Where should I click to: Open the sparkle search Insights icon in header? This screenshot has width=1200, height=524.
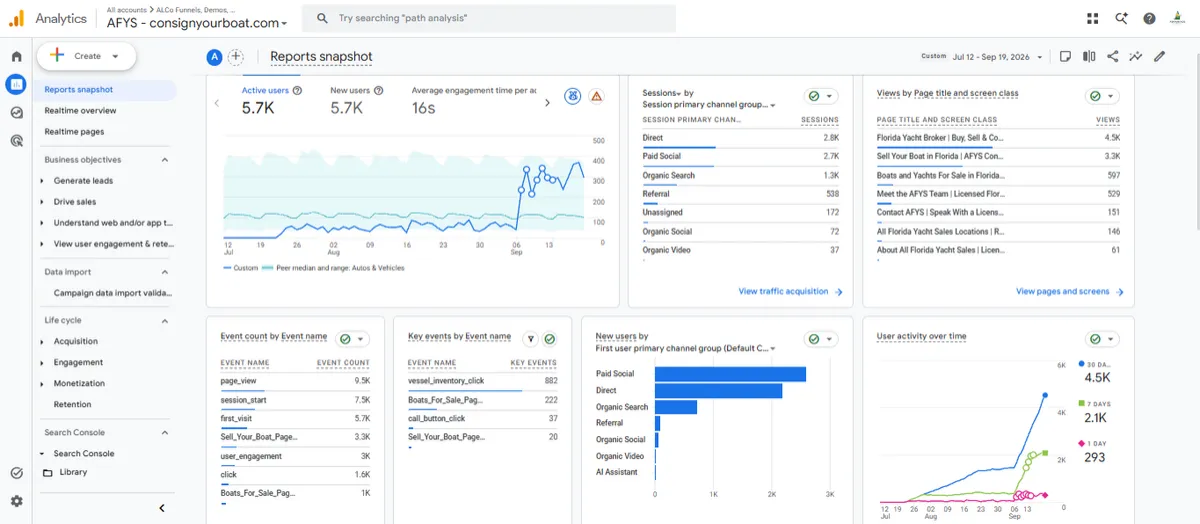pyautogui.click(x=1121, y=18)
